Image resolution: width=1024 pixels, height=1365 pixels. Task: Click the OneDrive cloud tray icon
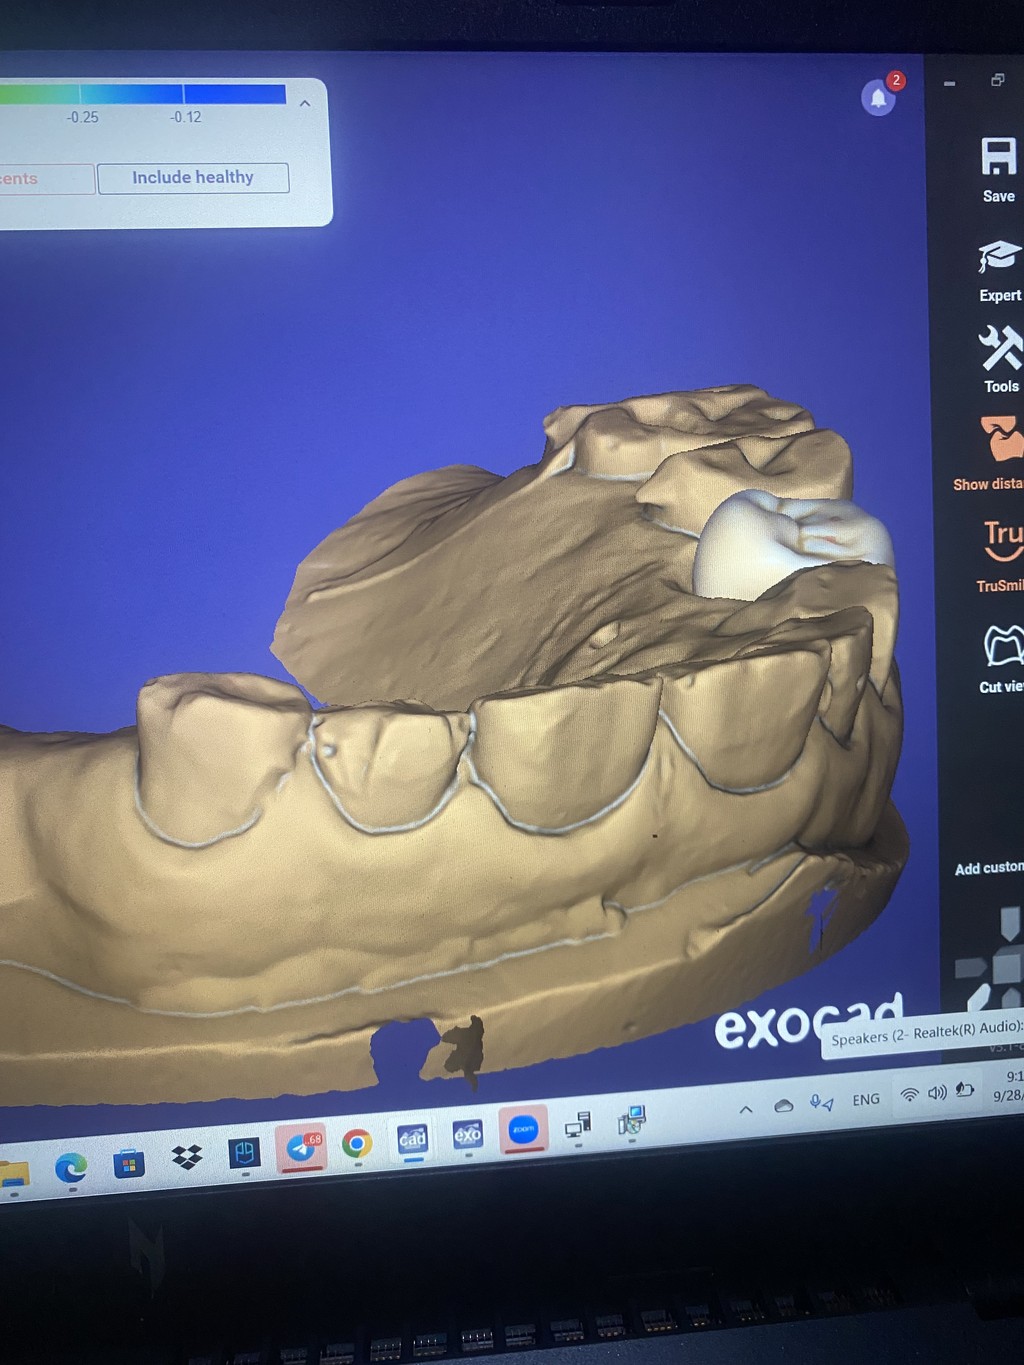pos(784,1106)
